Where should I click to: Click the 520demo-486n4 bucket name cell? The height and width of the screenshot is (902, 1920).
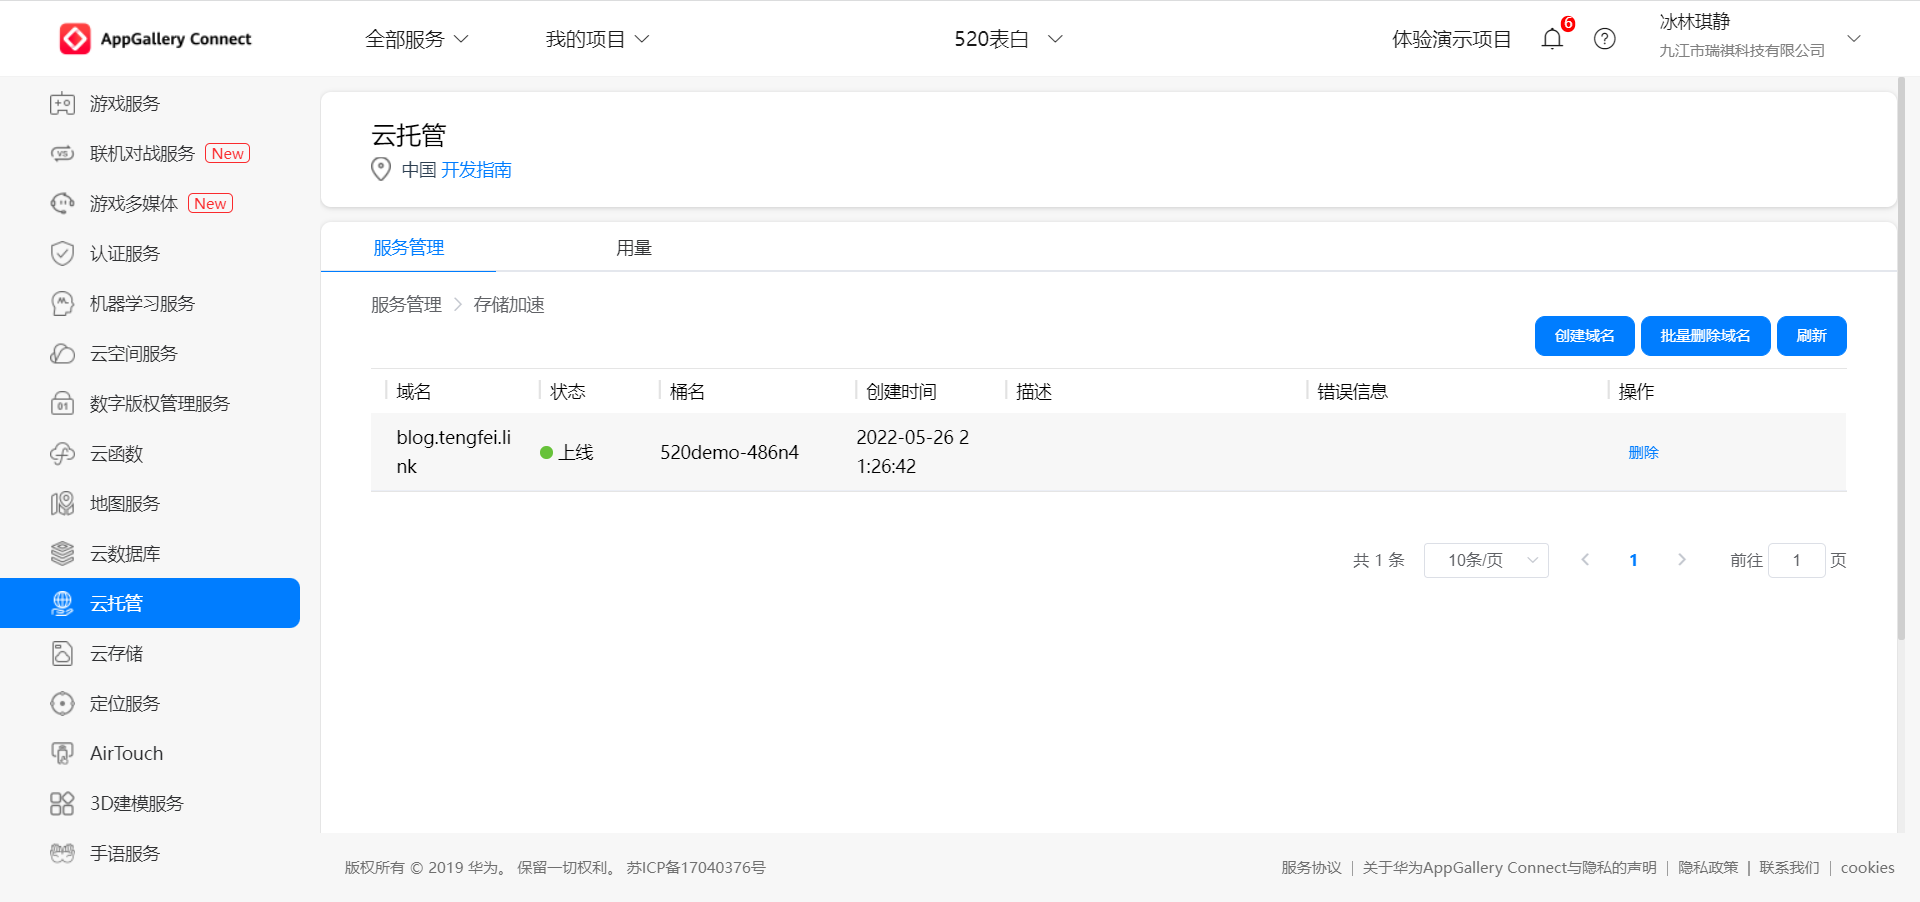click(x=729, y=452)
